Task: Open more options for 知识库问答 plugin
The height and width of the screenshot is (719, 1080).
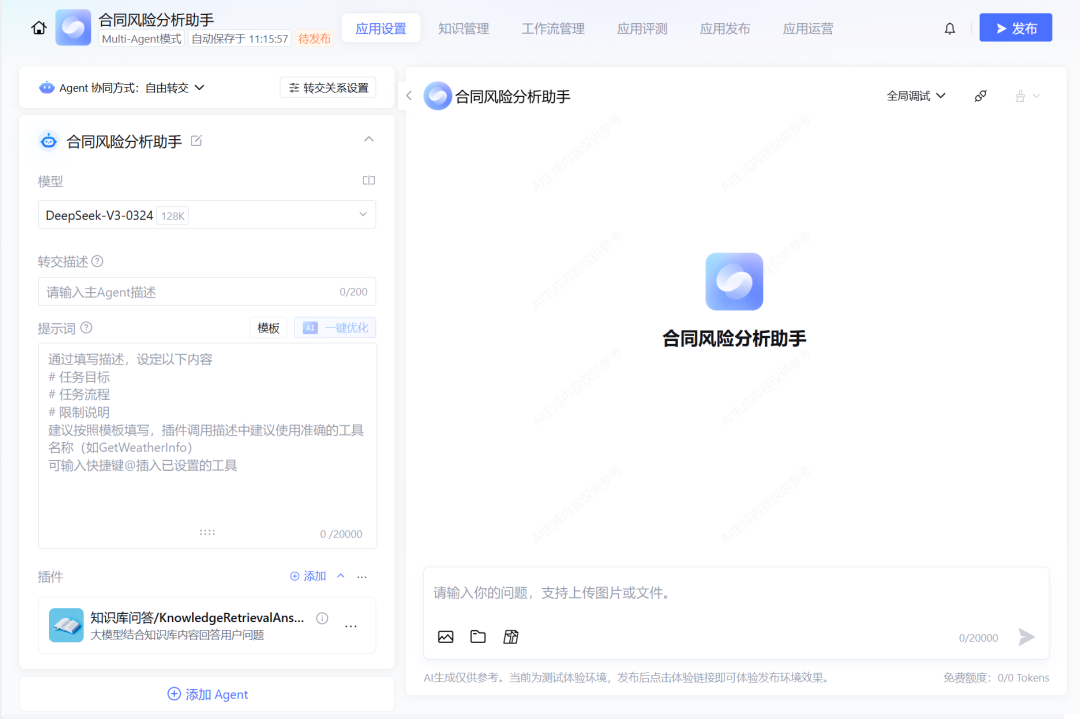Action: coord(351,626)
